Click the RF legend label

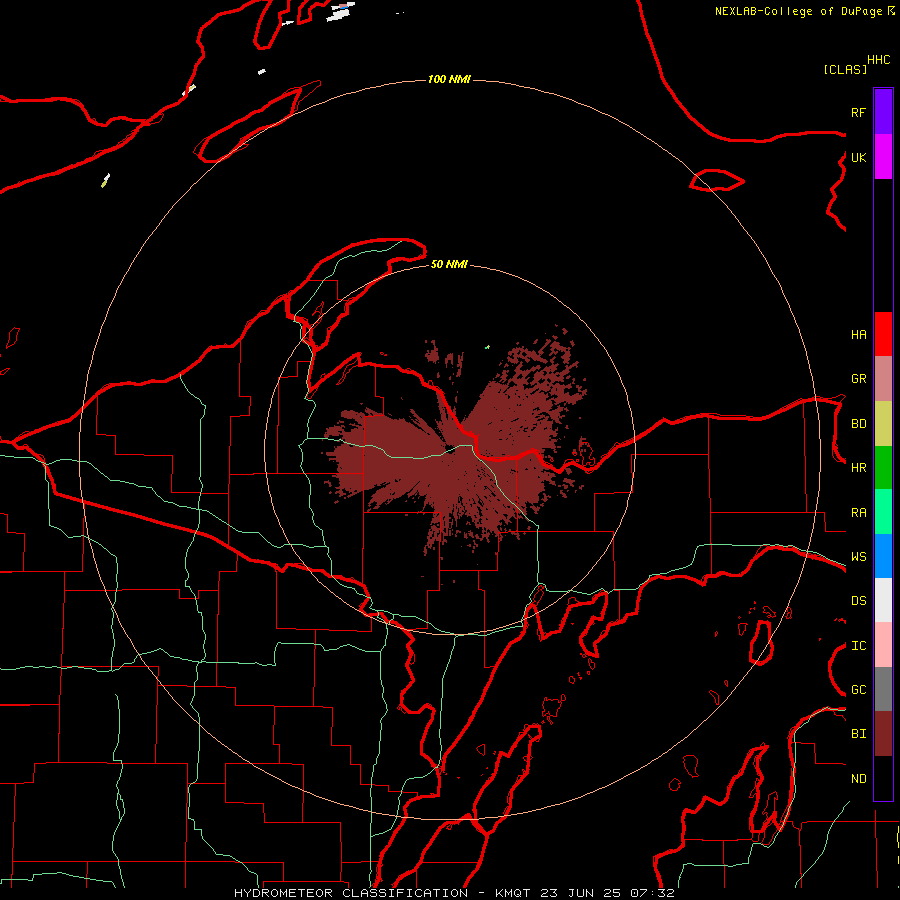coord(858,112)
